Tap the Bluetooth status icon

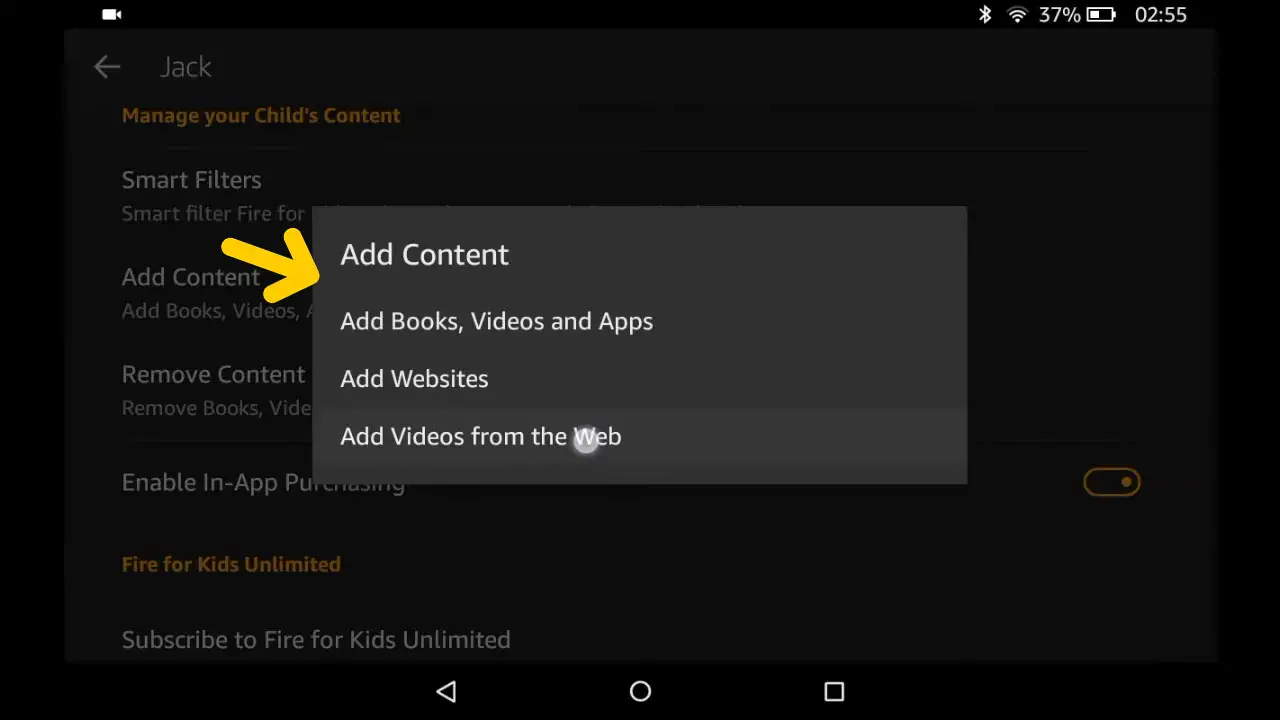click(984, 15)
